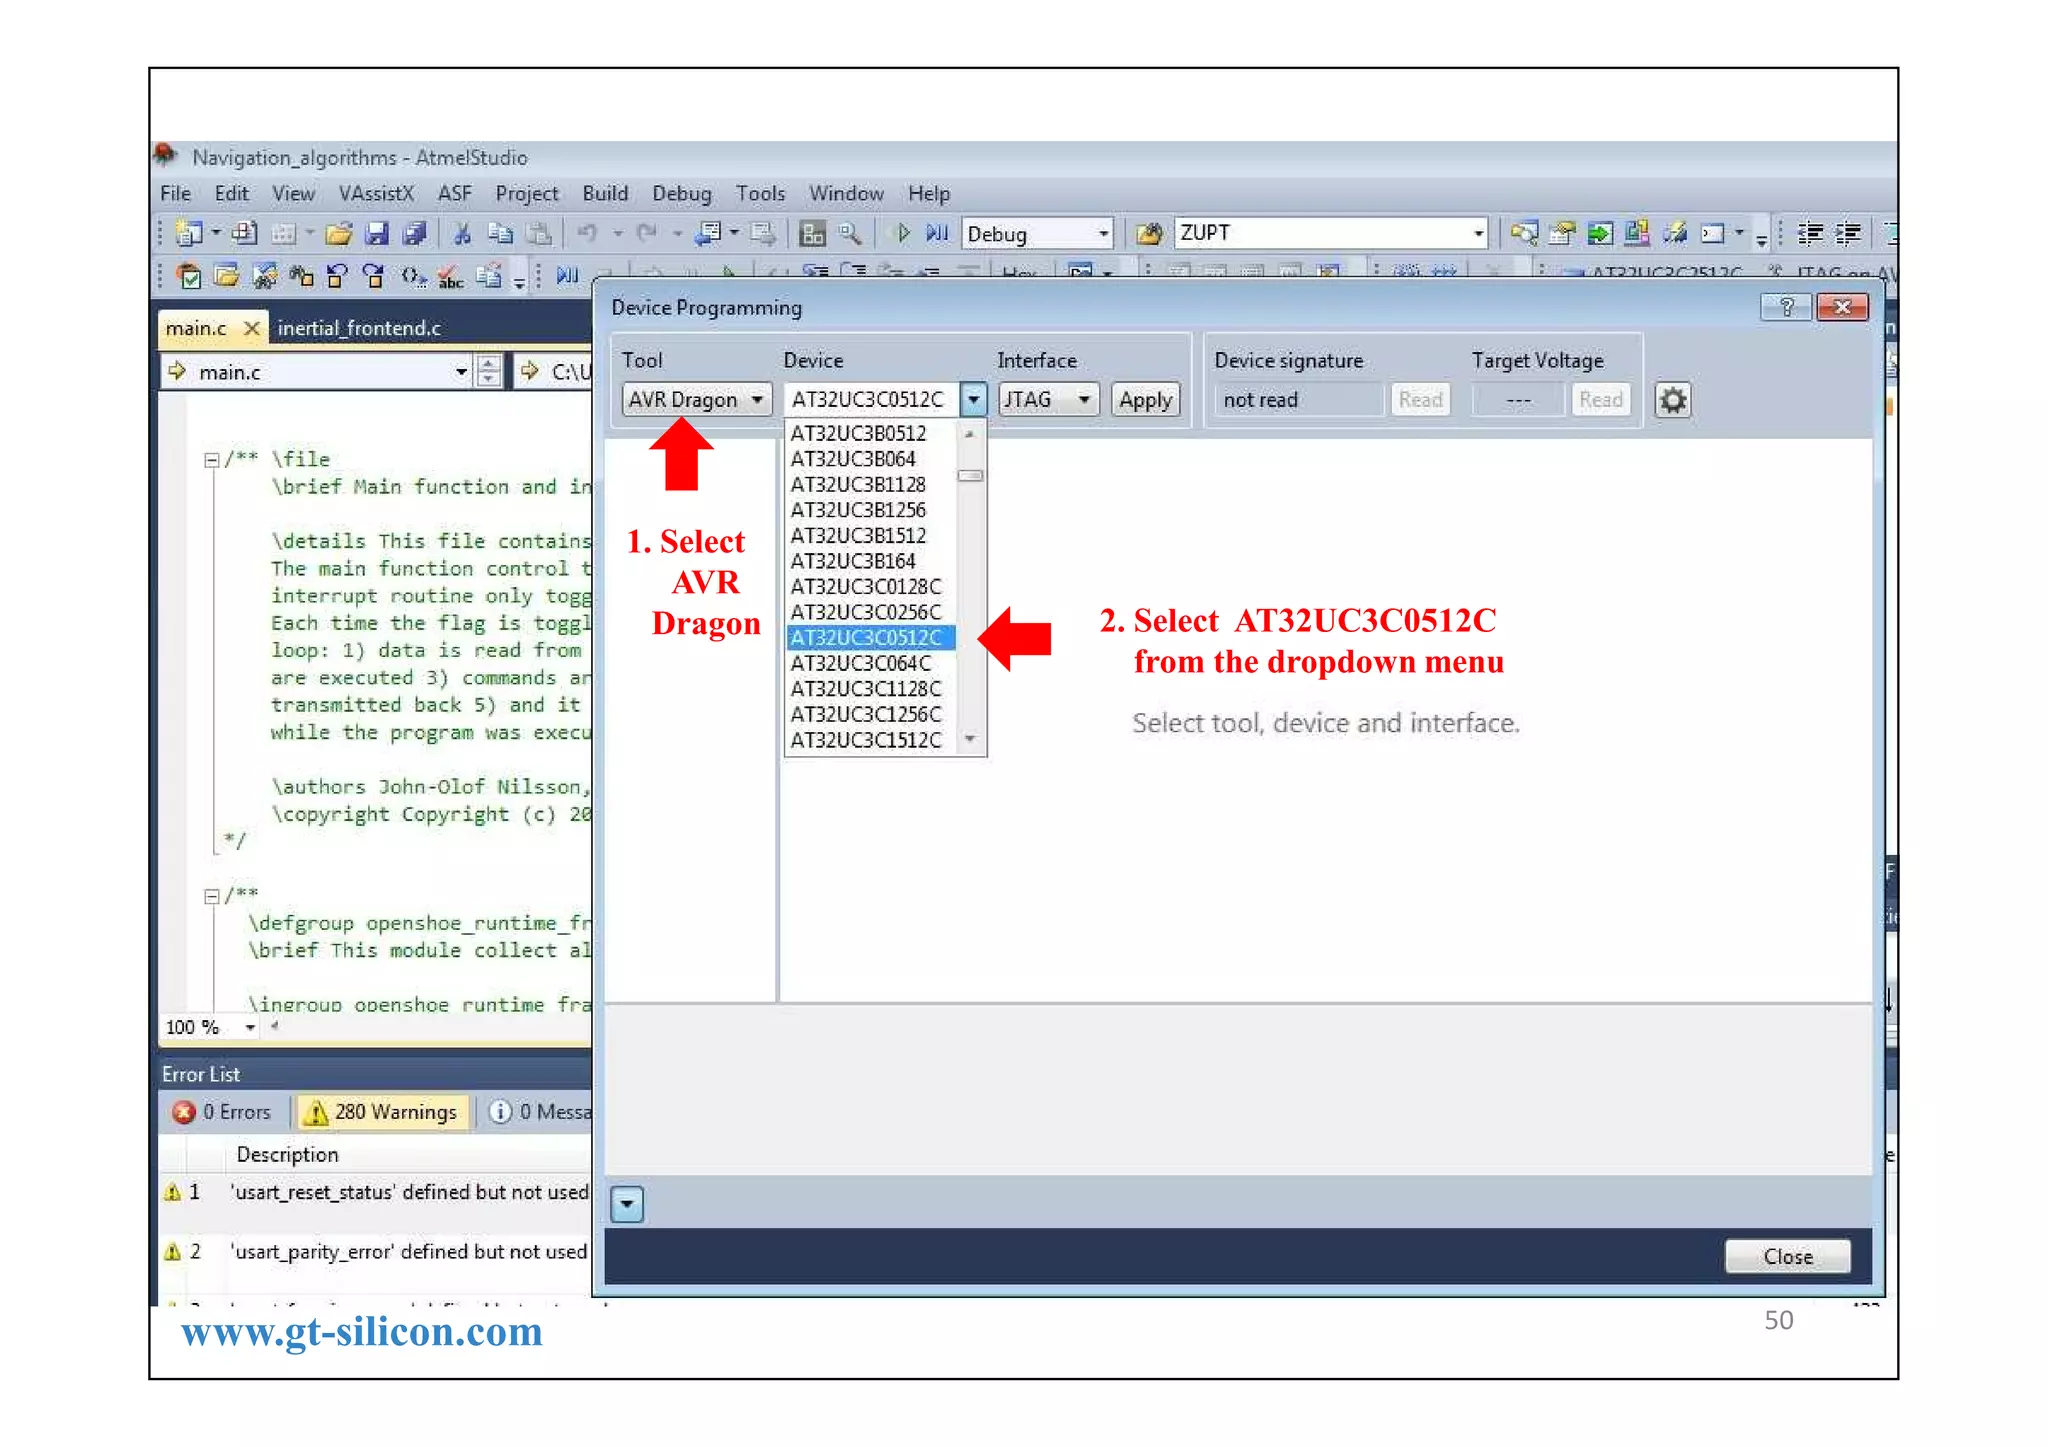Click the Save All icon

pos(414,234)
